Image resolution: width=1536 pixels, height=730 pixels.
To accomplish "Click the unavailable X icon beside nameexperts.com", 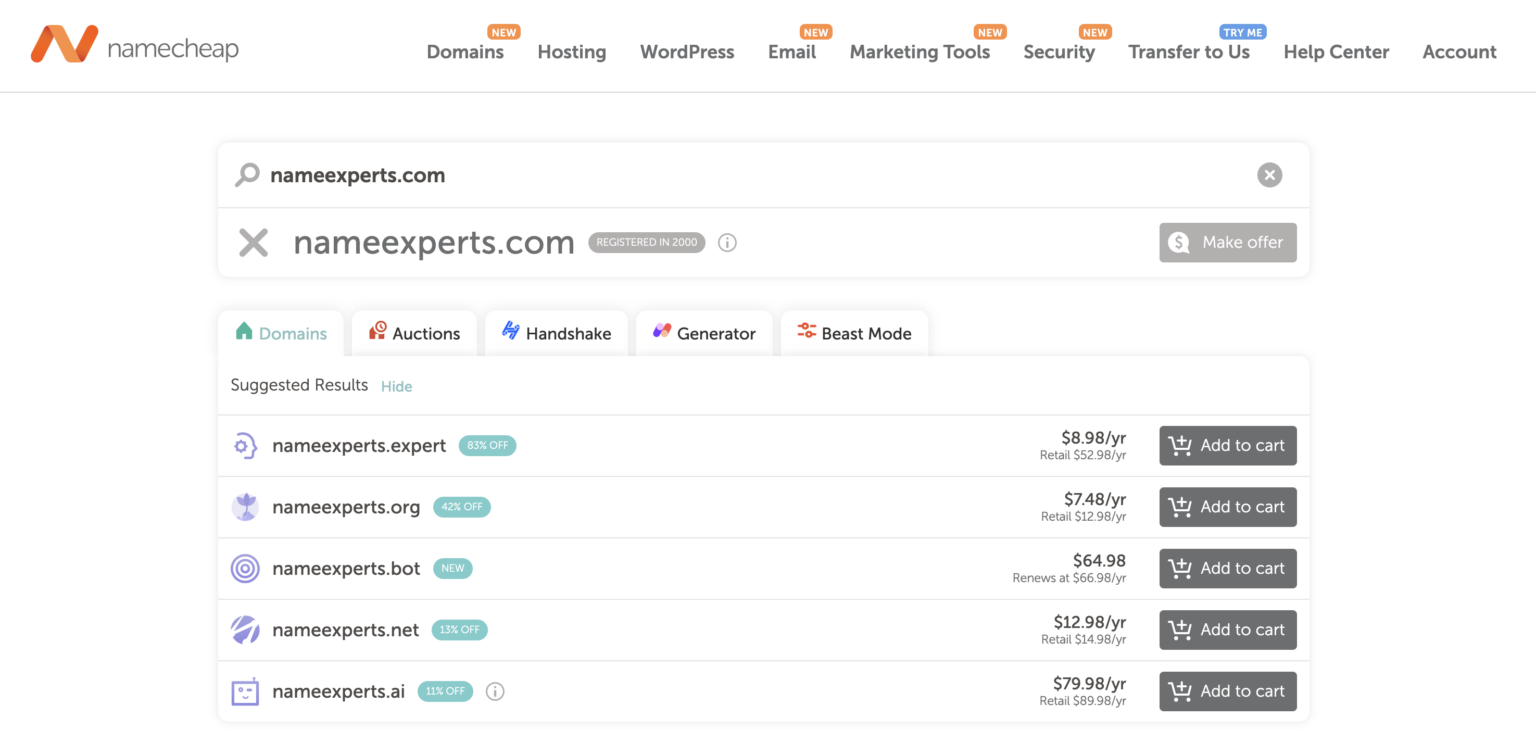I will [x=253, y=242].
